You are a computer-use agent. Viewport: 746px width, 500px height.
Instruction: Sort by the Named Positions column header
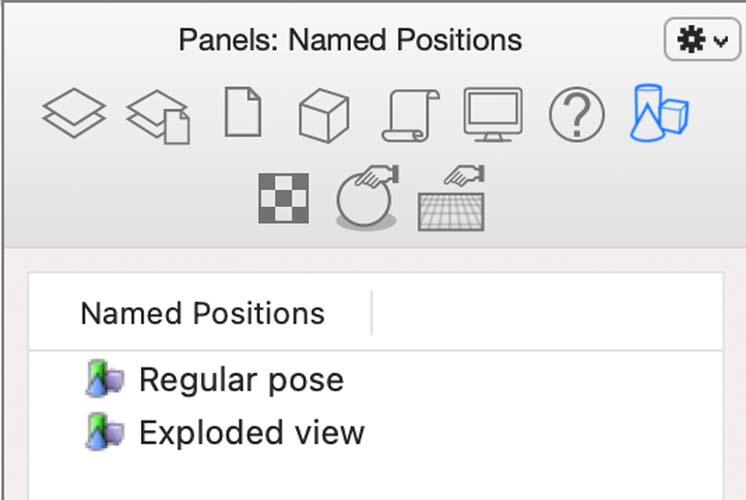[203, 314]
